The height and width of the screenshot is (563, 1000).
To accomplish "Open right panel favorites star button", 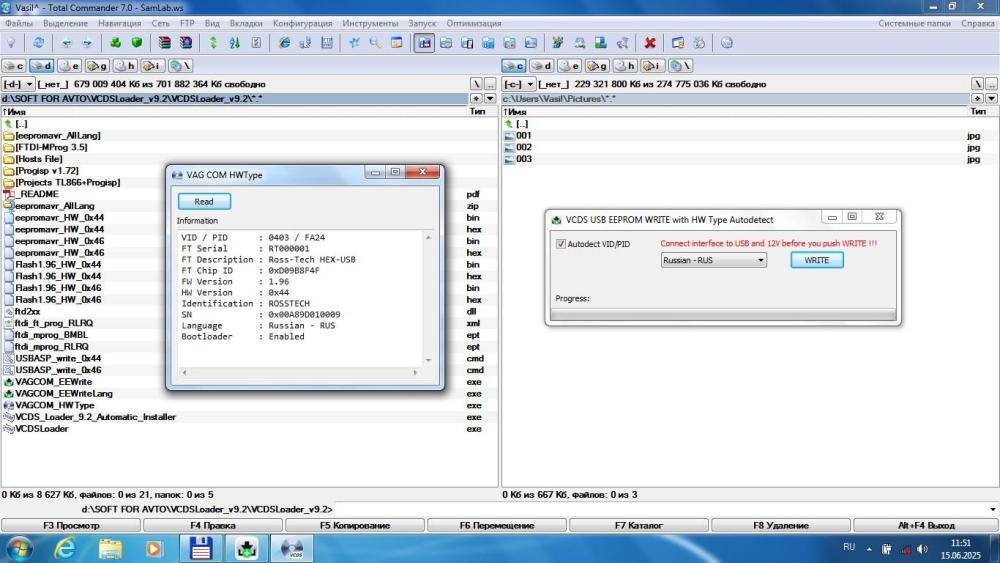I will pos(977,99).
